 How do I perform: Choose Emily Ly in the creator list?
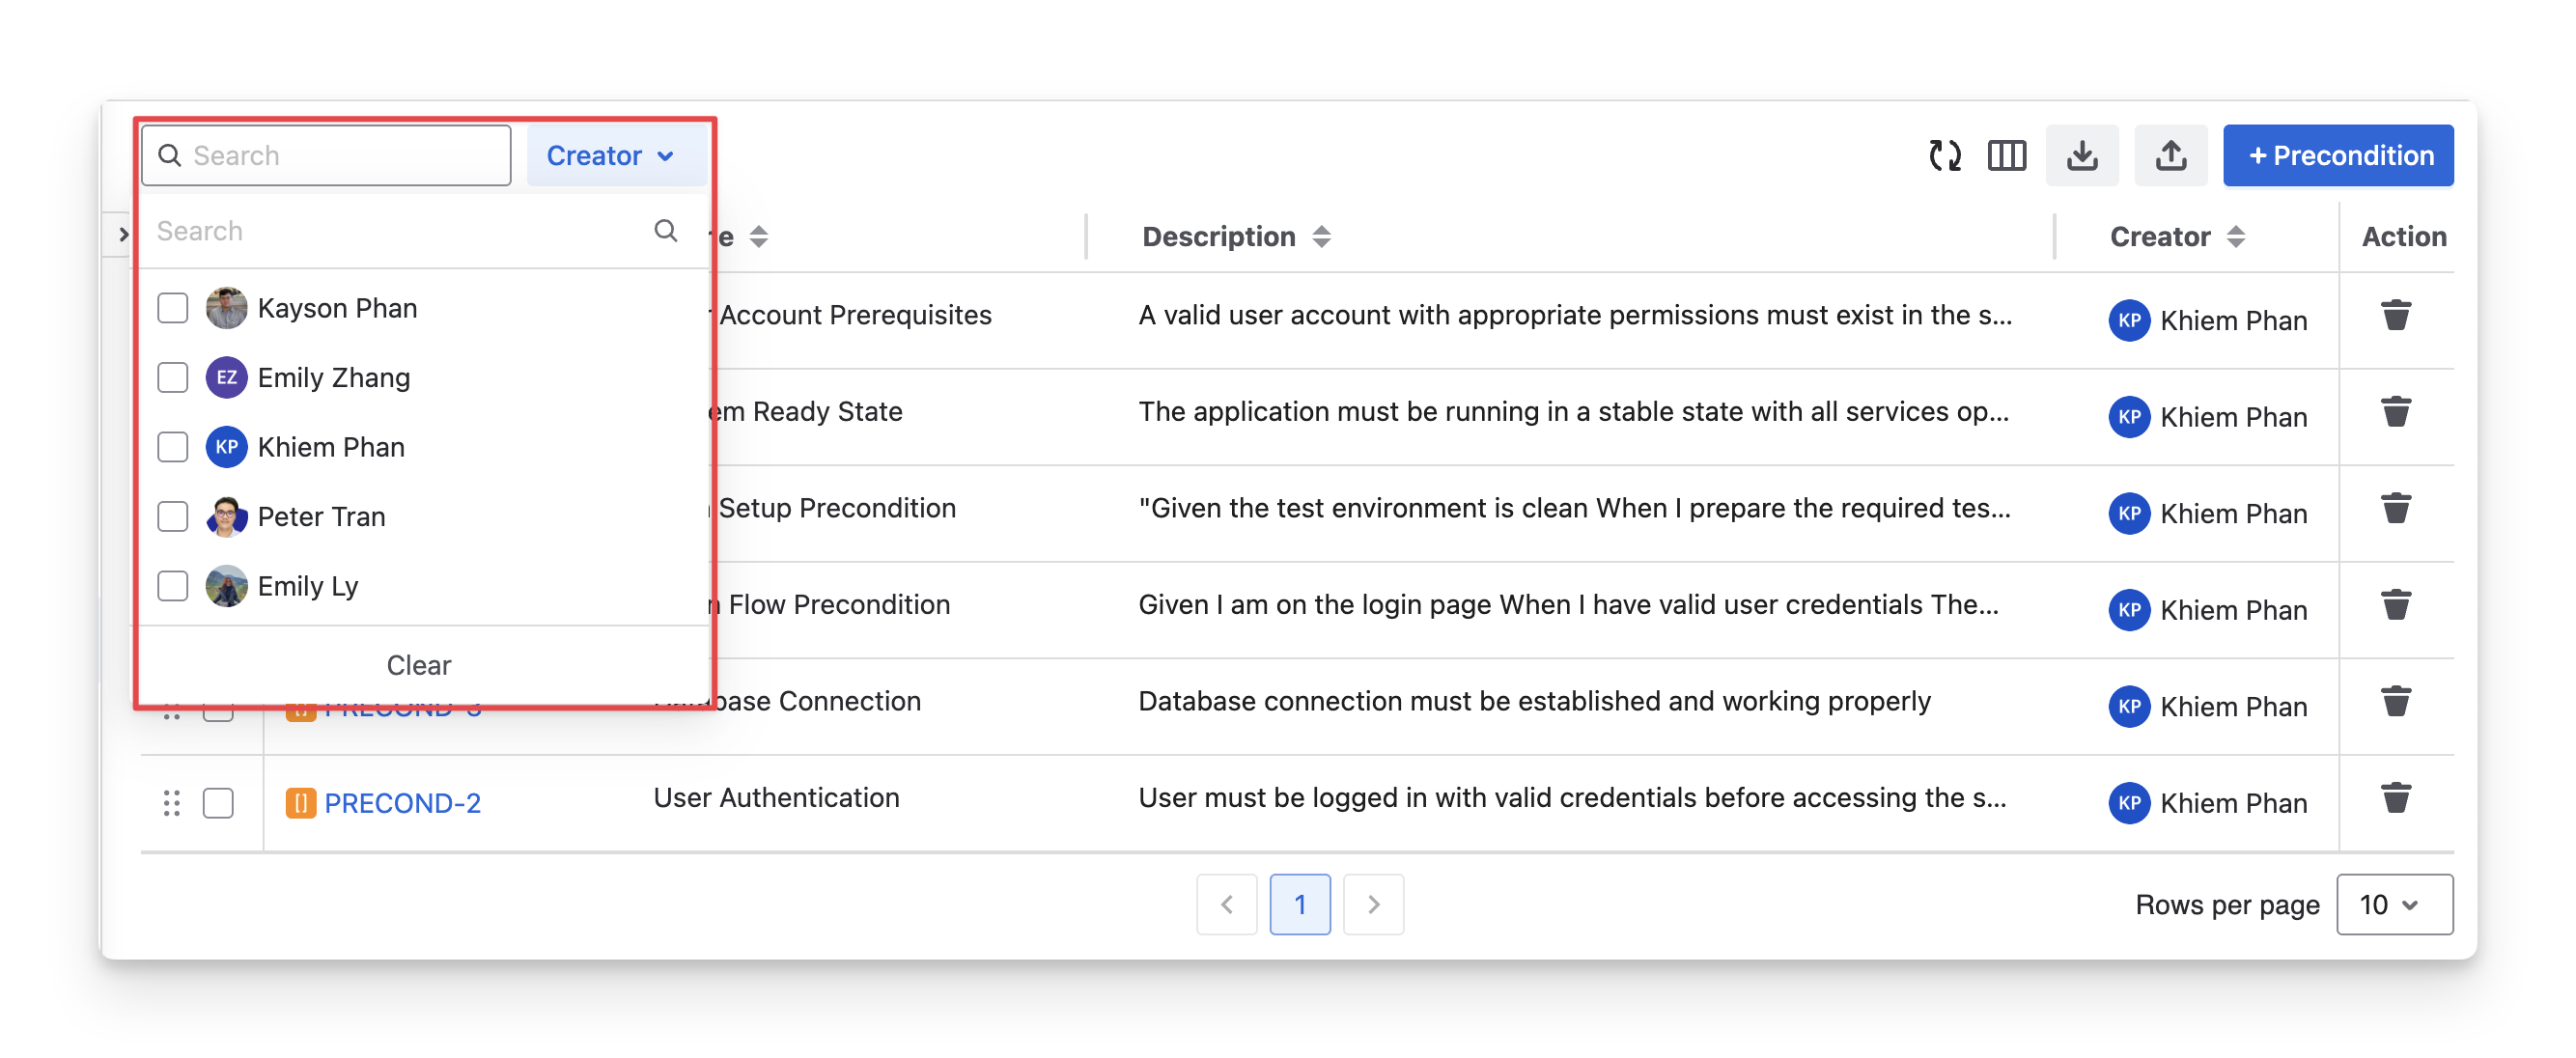point(173,586)
